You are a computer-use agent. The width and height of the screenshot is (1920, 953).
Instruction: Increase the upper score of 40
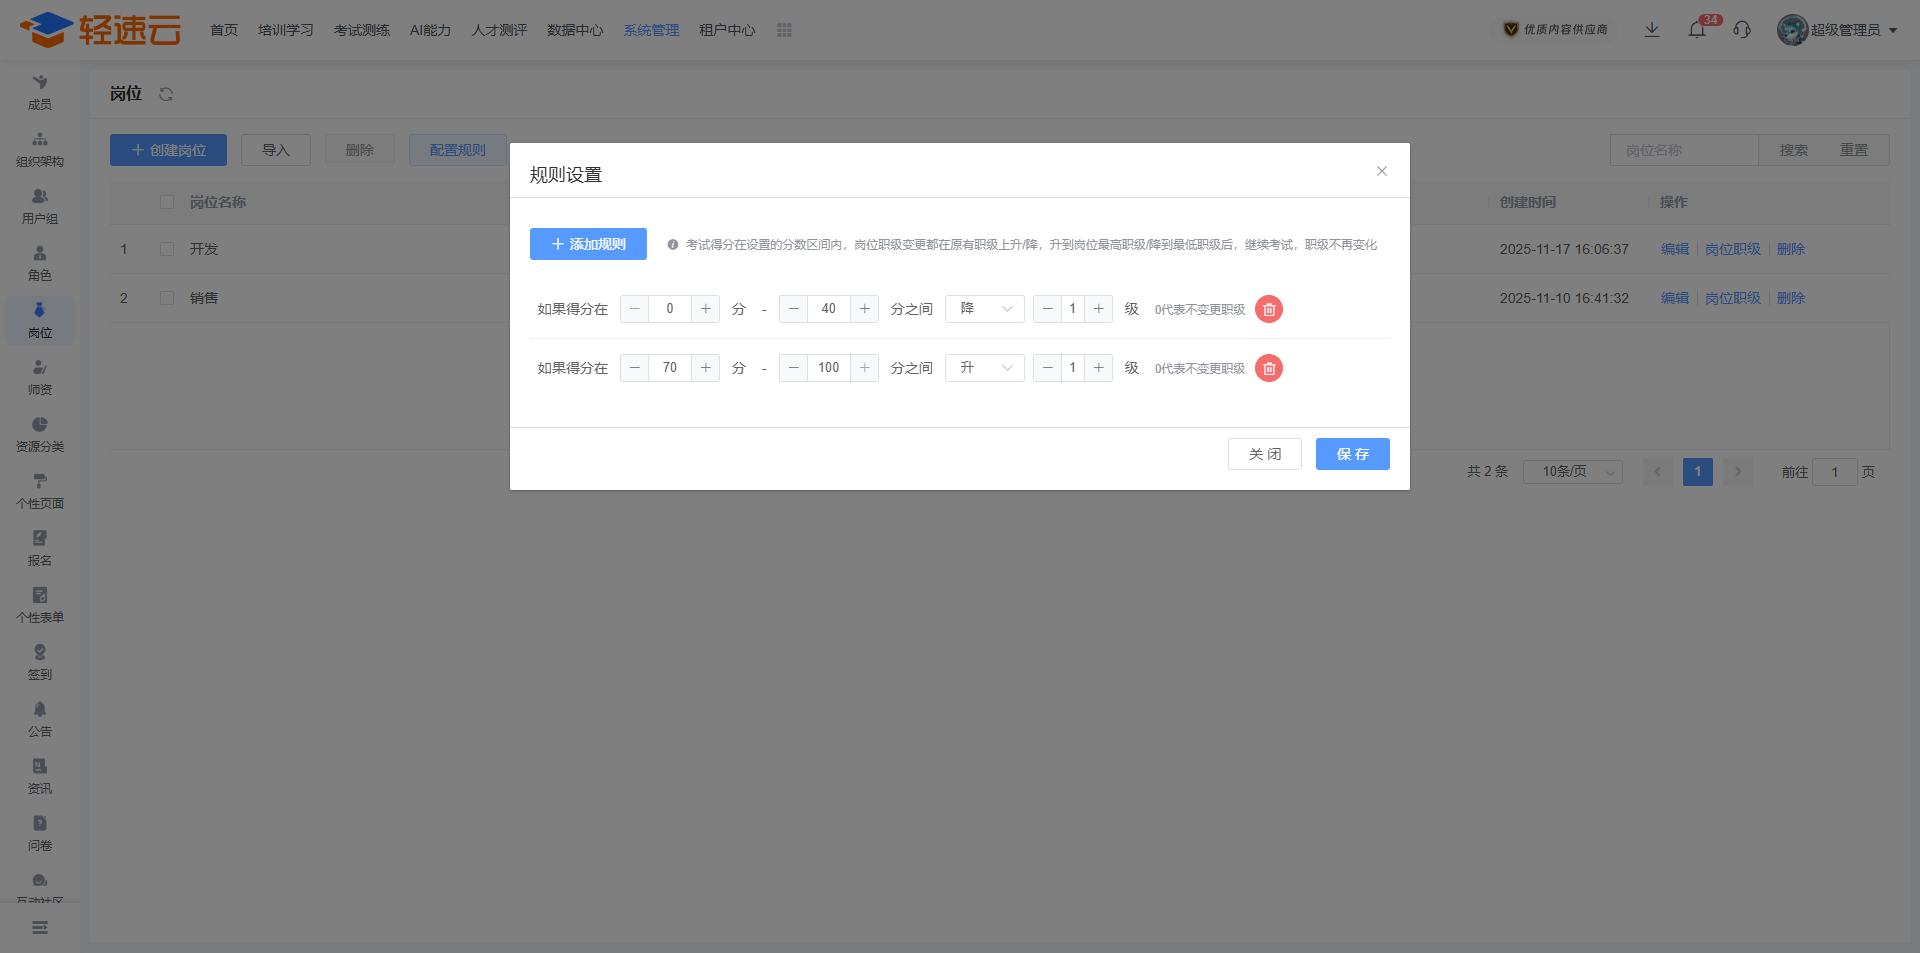click(865, 309)
